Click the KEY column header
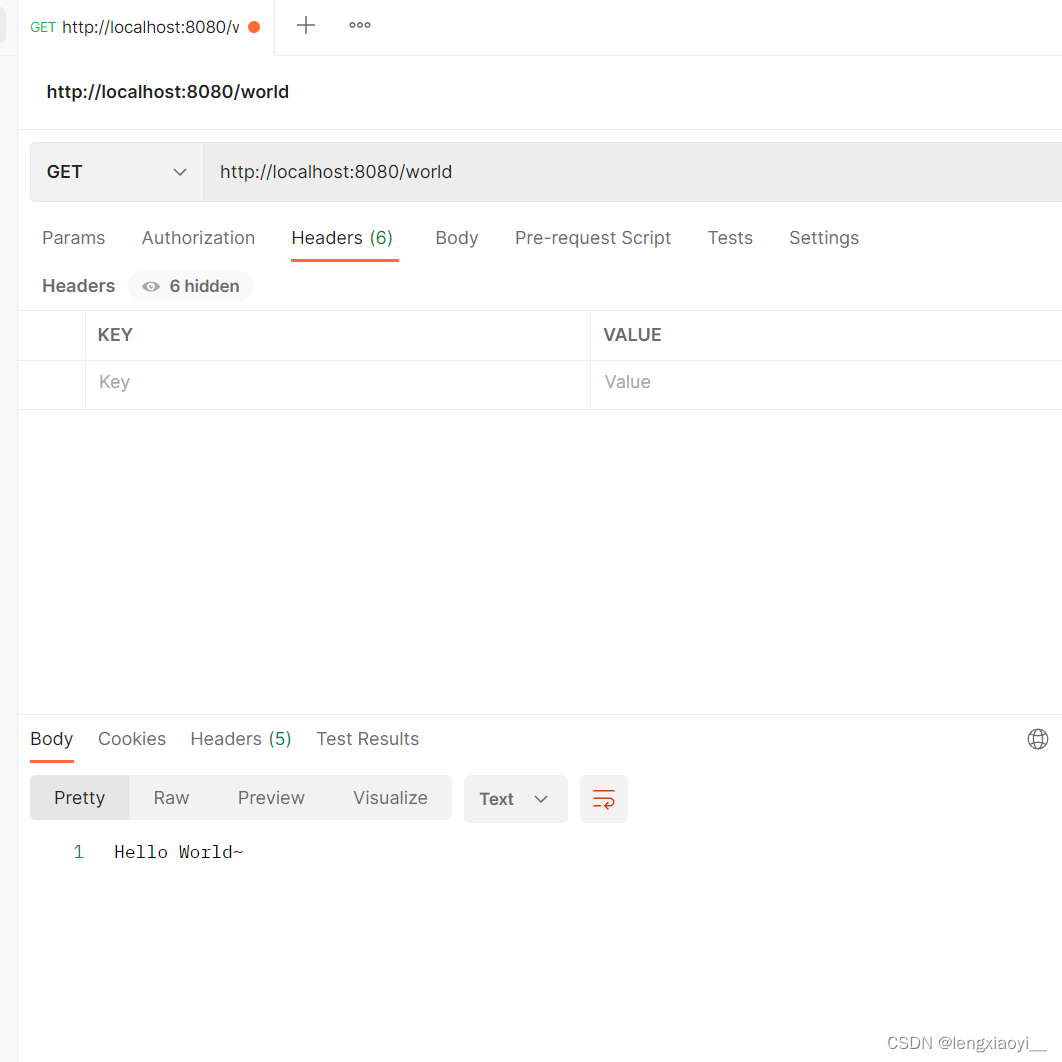Screen dimensions: 1062x1062 pyautogui.click(x=115, y=335)
